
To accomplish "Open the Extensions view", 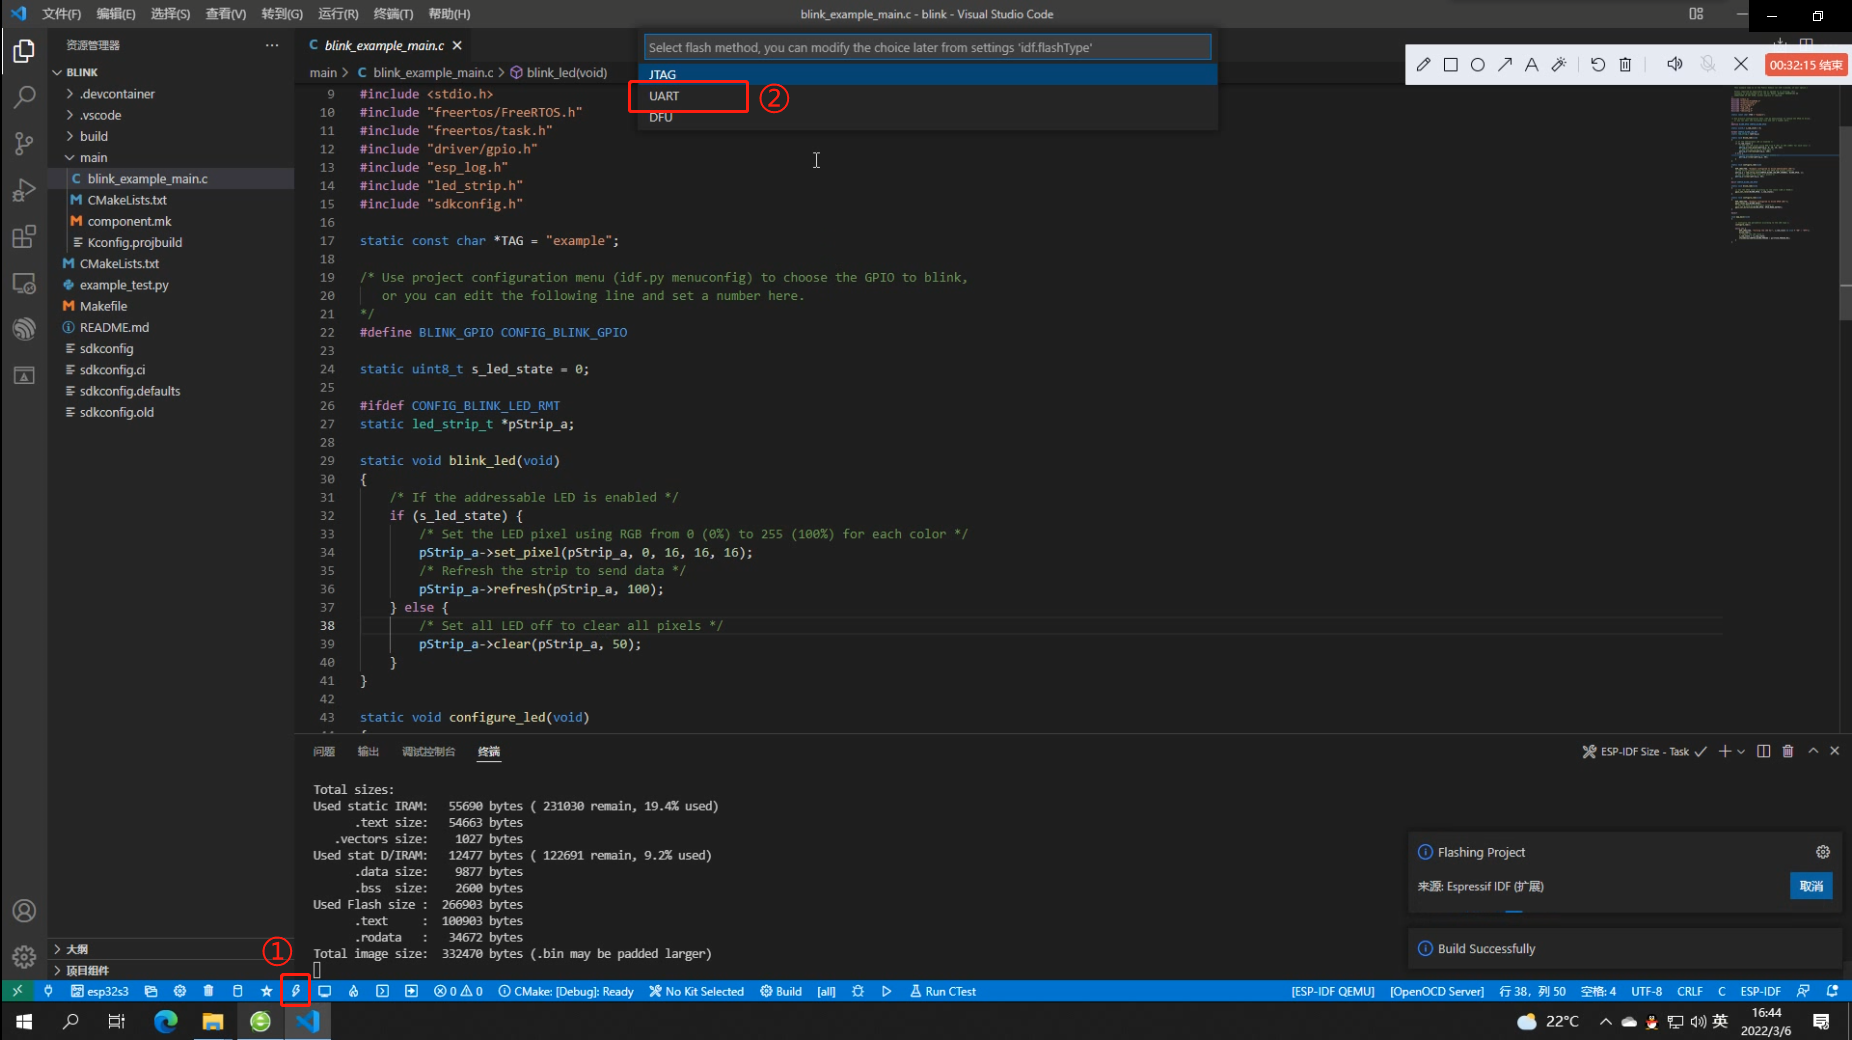I will pos(24,237).
